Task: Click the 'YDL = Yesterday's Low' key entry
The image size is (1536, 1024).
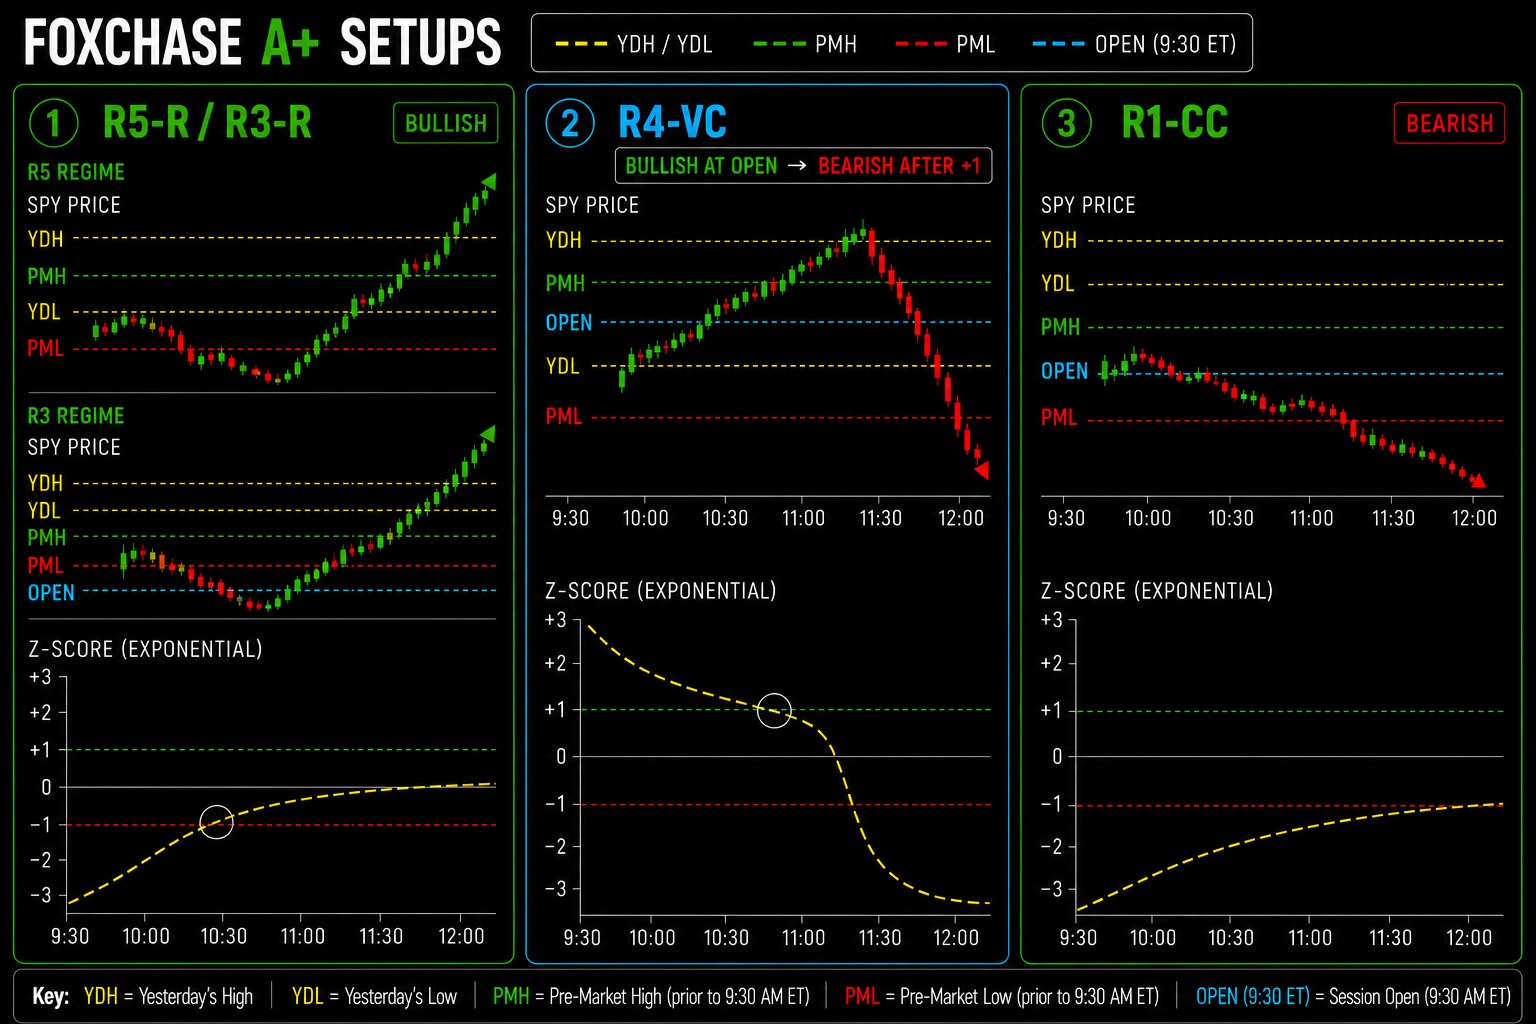Action: tap(374, 996)
